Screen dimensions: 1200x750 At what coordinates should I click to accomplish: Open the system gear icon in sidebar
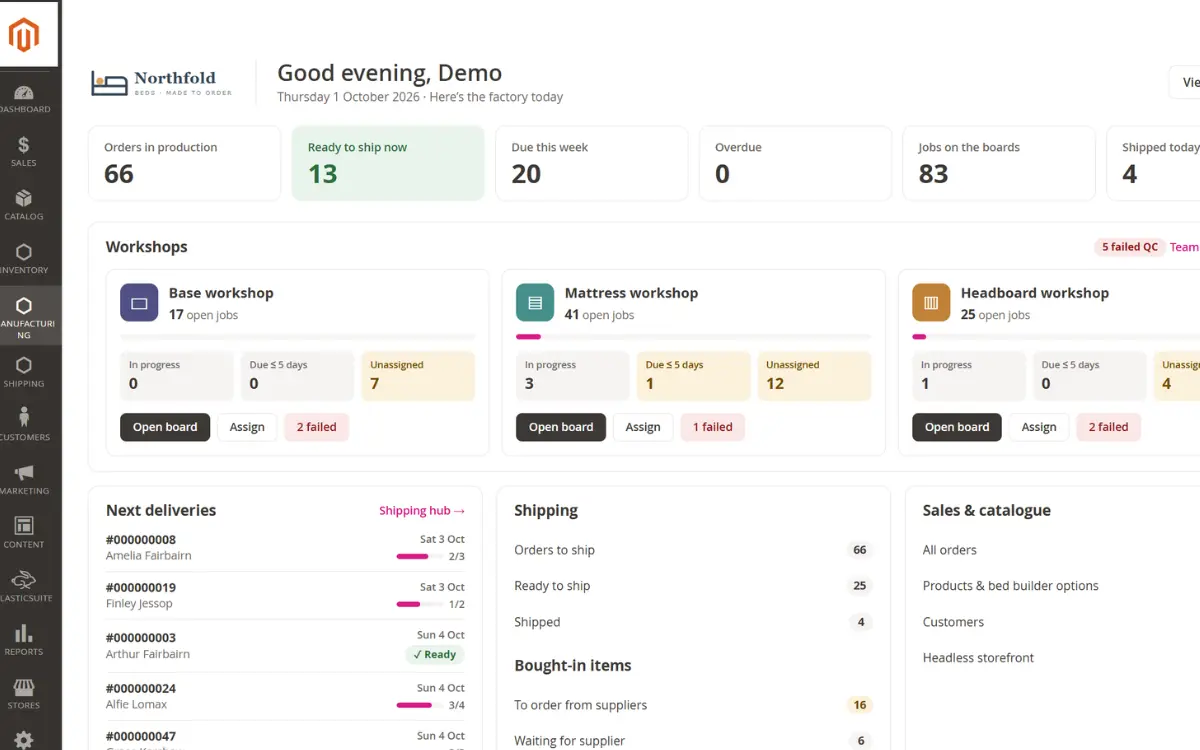tap(24, 739)
